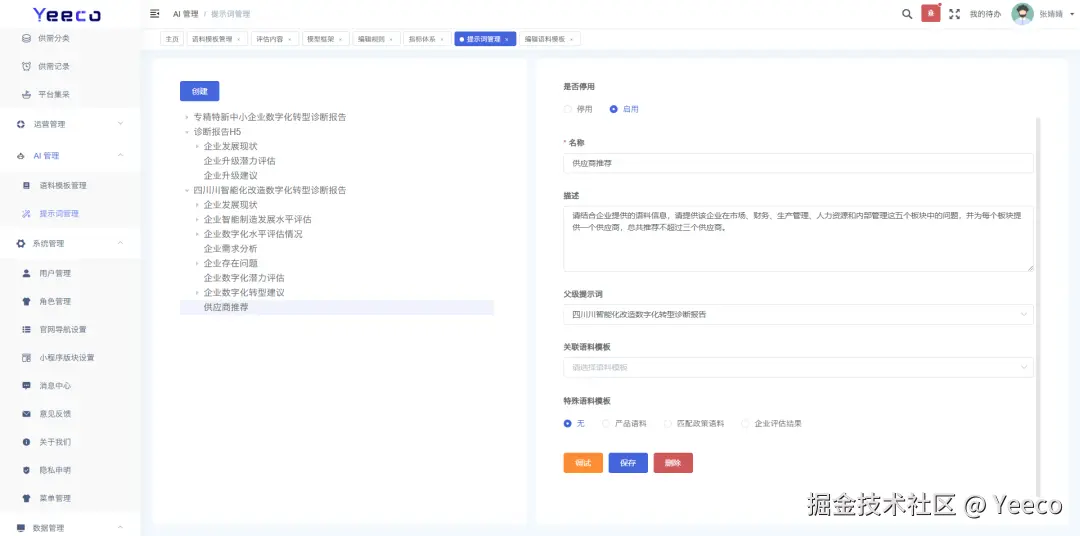Choose the 企业评估结果 radio option

point(745,424)
